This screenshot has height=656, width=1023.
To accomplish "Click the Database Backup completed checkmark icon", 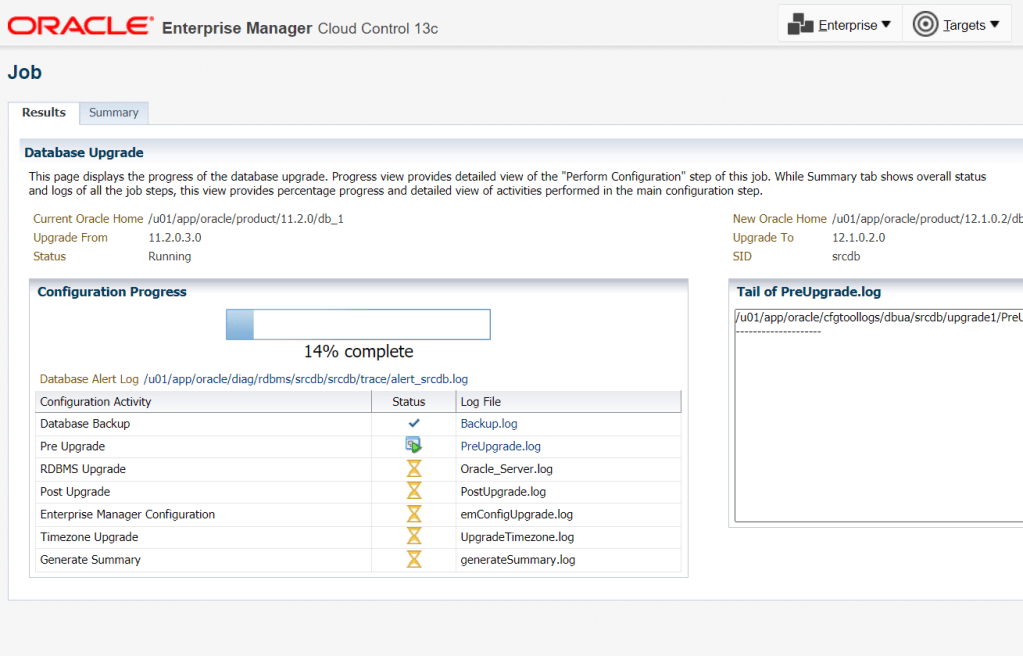I will click(x=414, y=423).
